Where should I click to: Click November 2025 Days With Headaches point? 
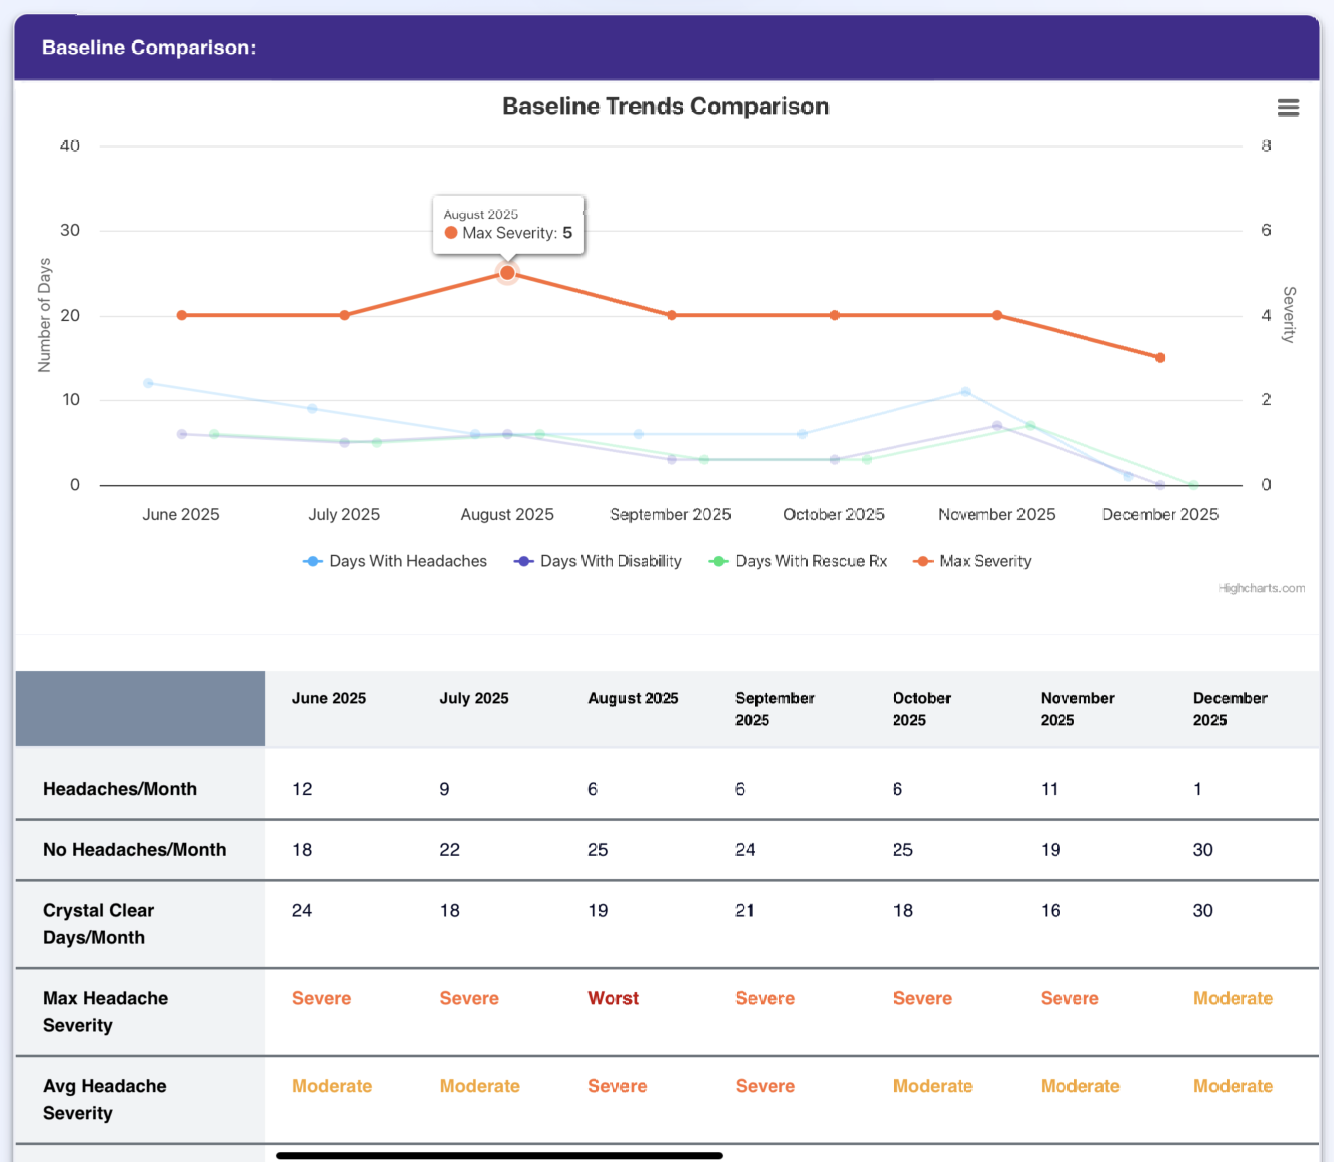[x=965, y=392]
